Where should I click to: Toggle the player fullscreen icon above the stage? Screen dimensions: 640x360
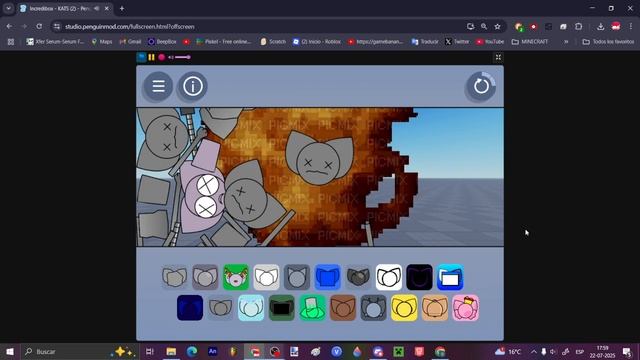(498, 57)
